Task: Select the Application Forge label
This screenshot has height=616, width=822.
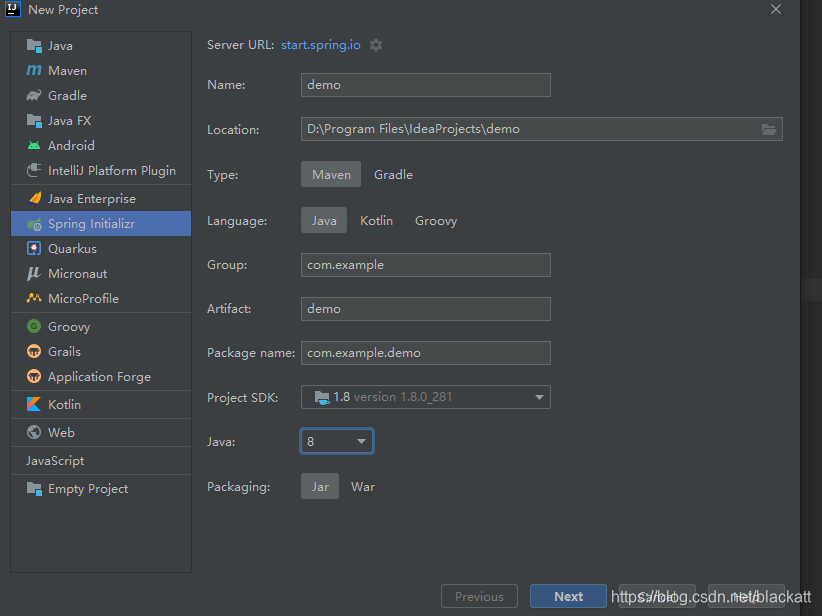Action: point(100,376)
